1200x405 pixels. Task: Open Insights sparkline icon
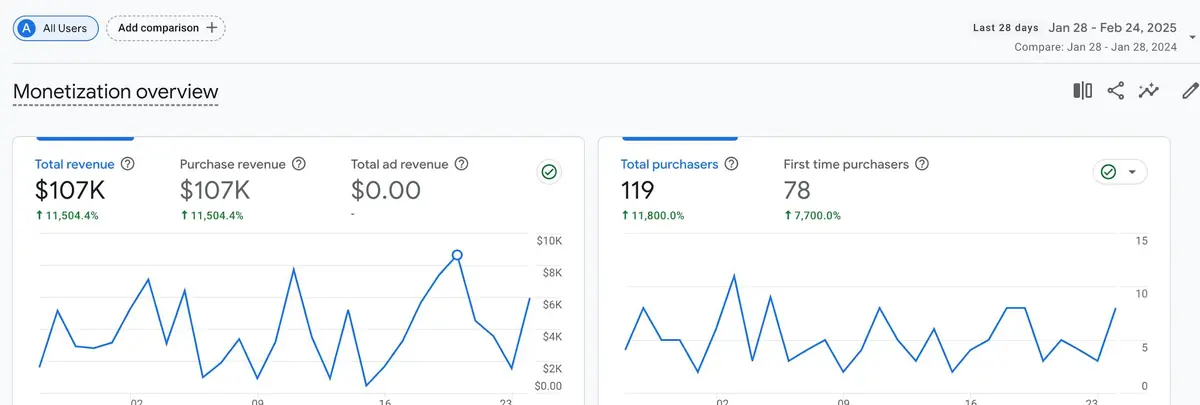coord(1149,91)
